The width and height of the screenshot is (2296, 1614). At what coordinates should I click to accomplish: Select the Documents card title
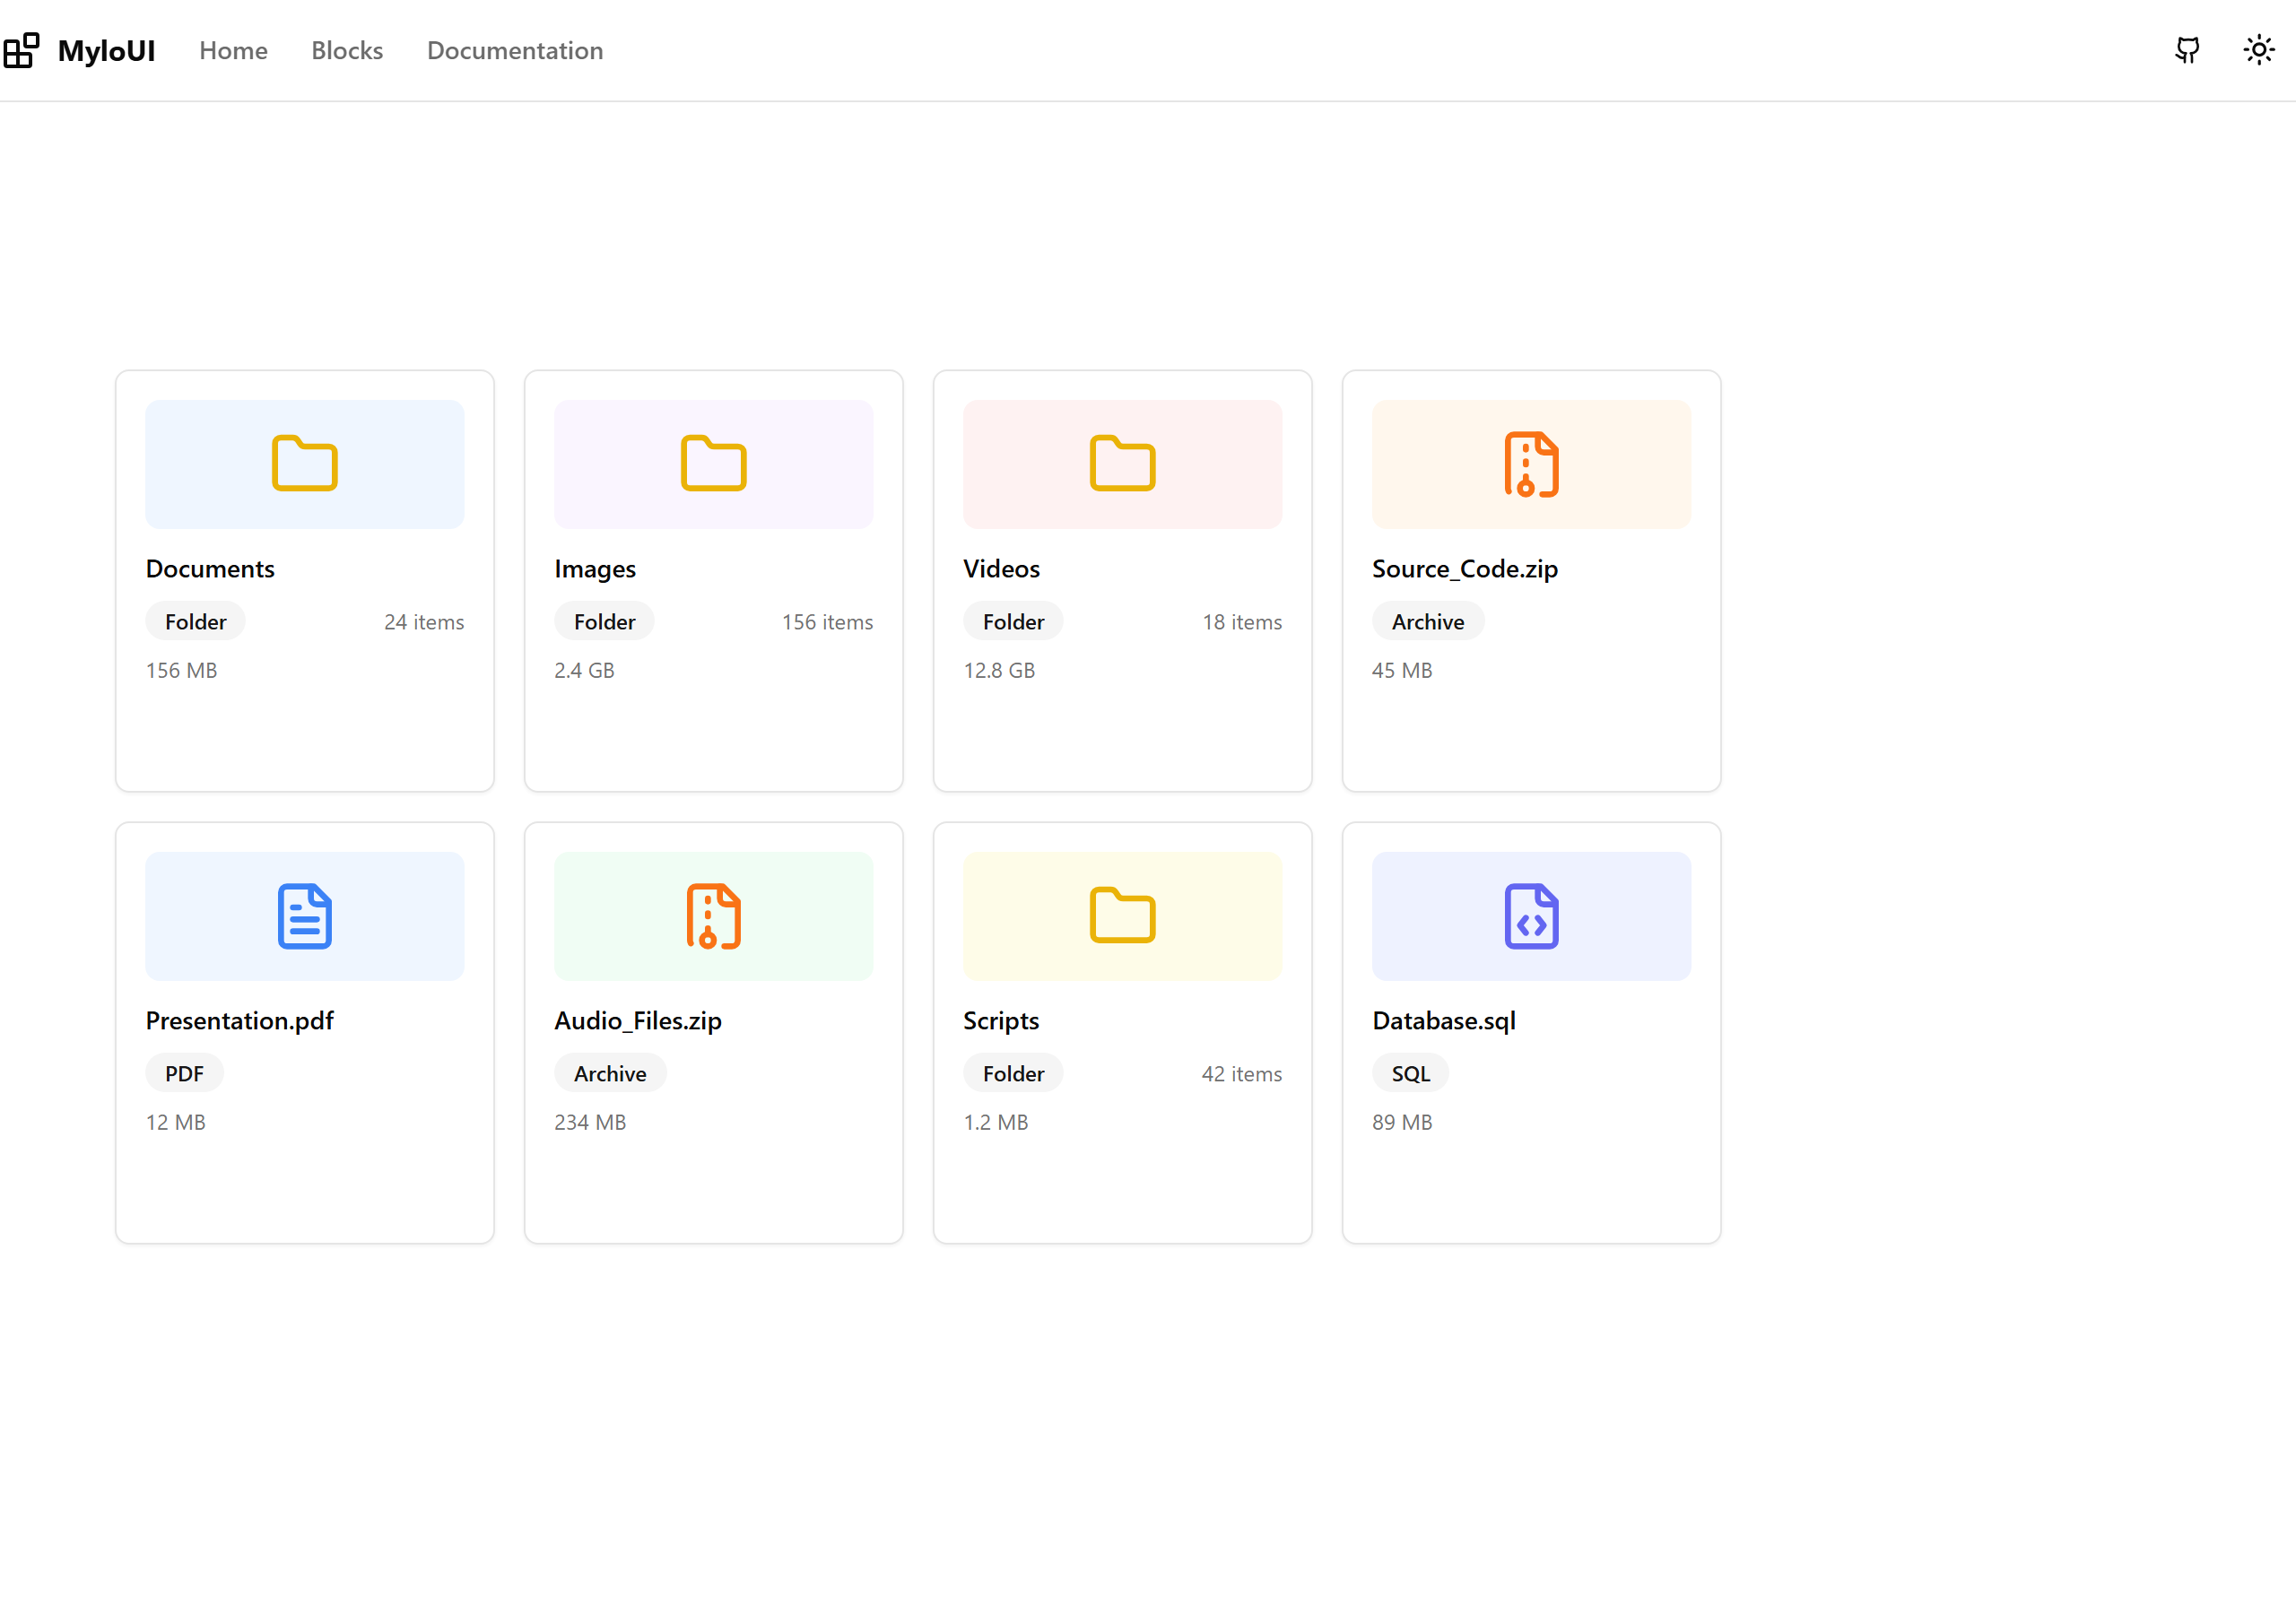click(x=210, y=568)
